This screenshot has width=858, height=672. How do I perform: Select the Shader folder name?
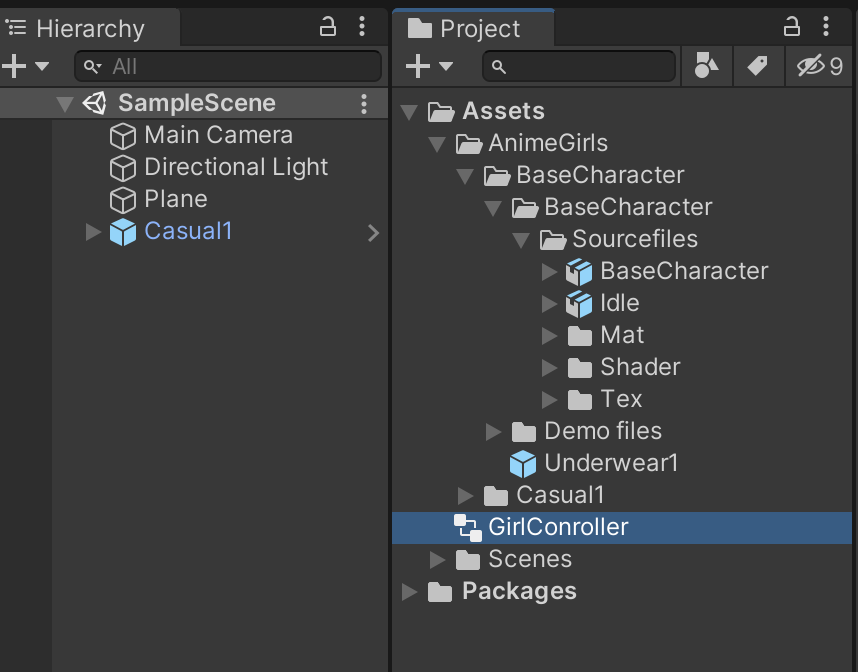coord(640,367)
